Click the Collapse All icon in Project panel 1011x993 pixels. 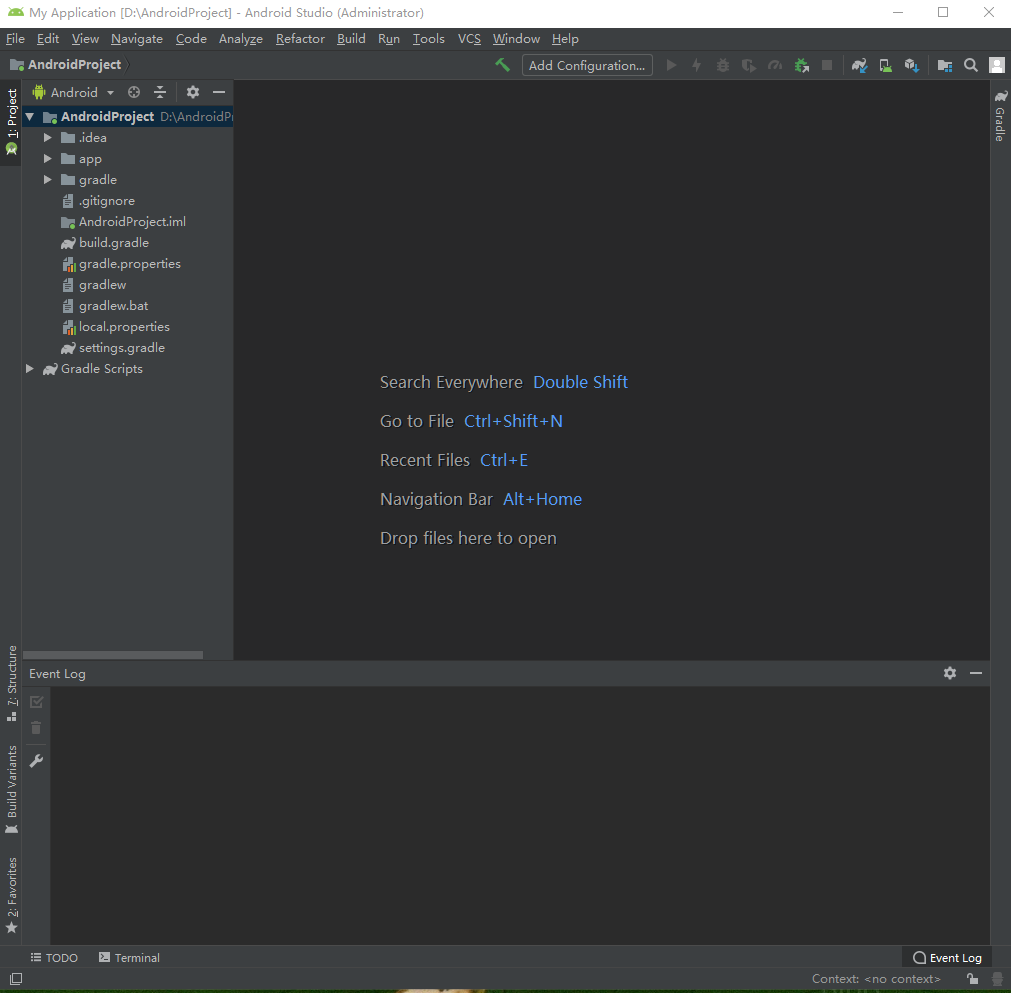click(160, 92)
